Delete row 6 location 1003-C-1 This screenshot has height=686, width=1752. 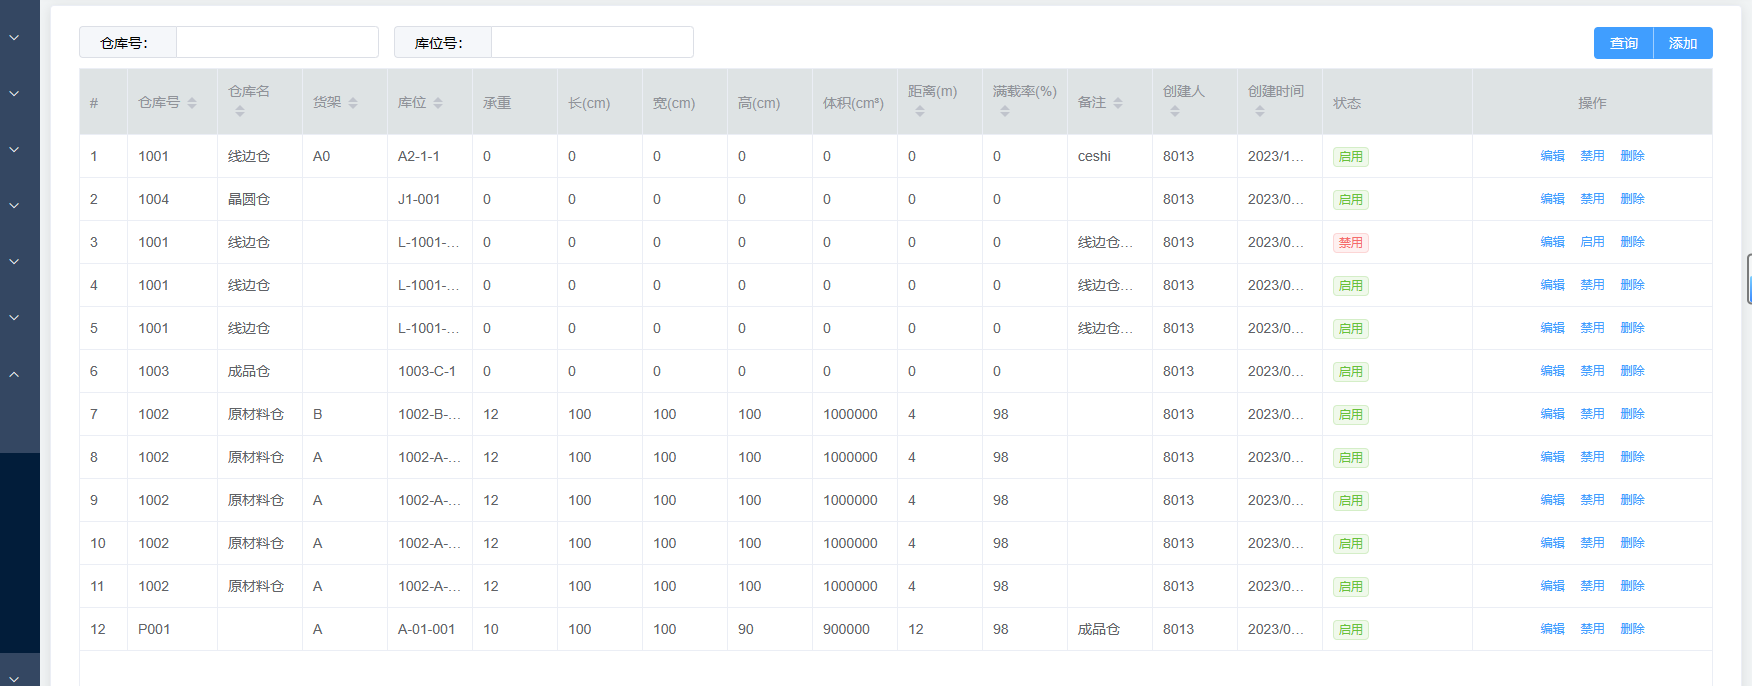click(x=1632, y=371)
